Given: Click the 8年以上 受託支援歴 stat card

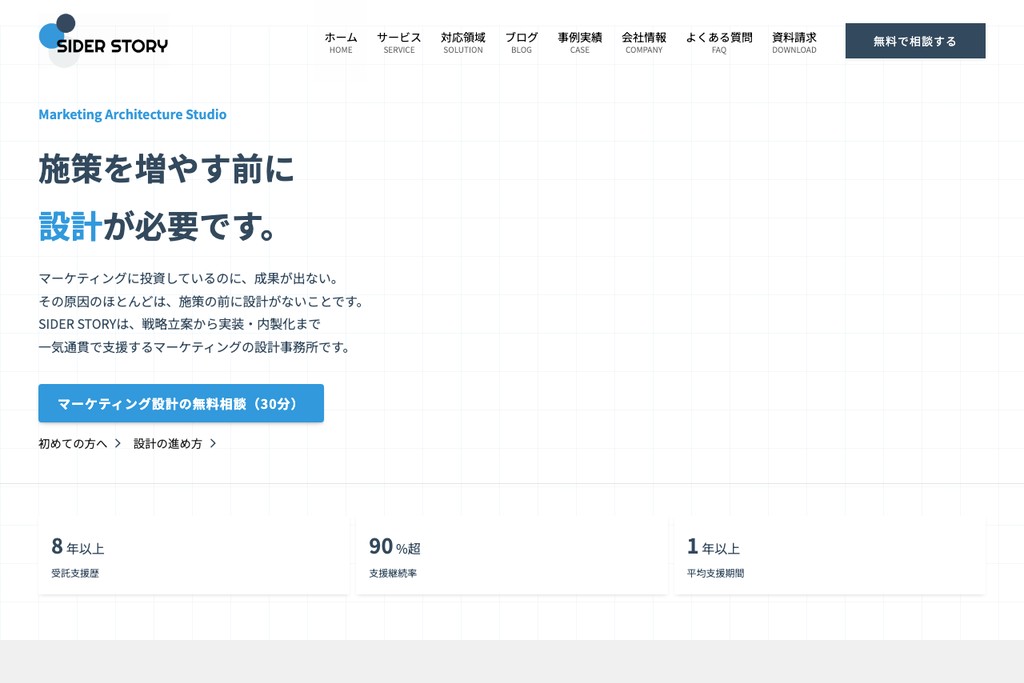Looking at the screenshot, I should point(194,556).
